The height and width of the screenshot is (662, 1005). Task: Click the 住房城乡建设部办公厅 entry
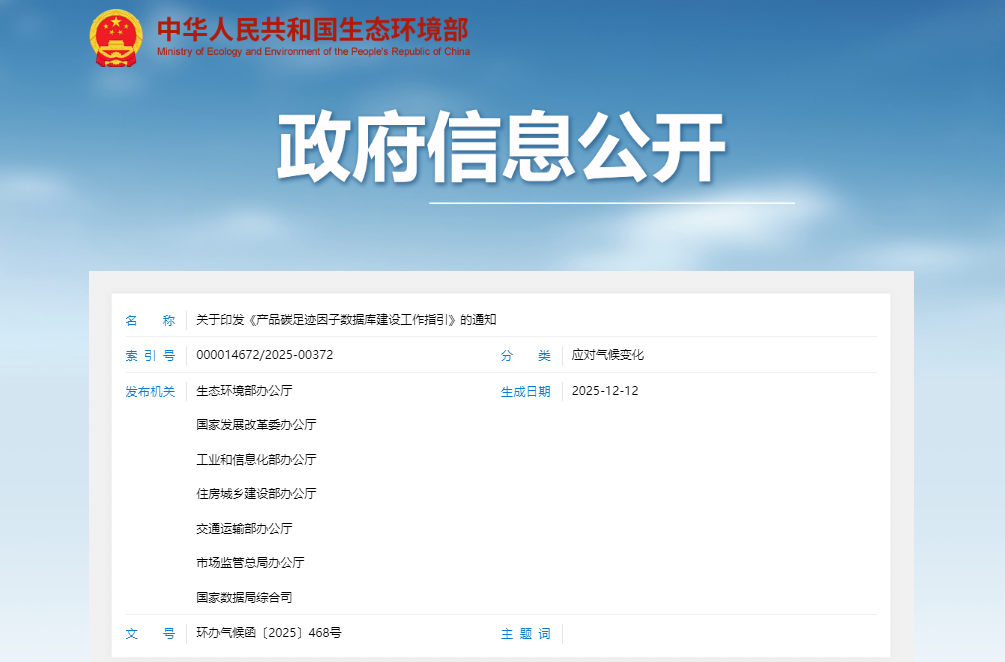256,494
